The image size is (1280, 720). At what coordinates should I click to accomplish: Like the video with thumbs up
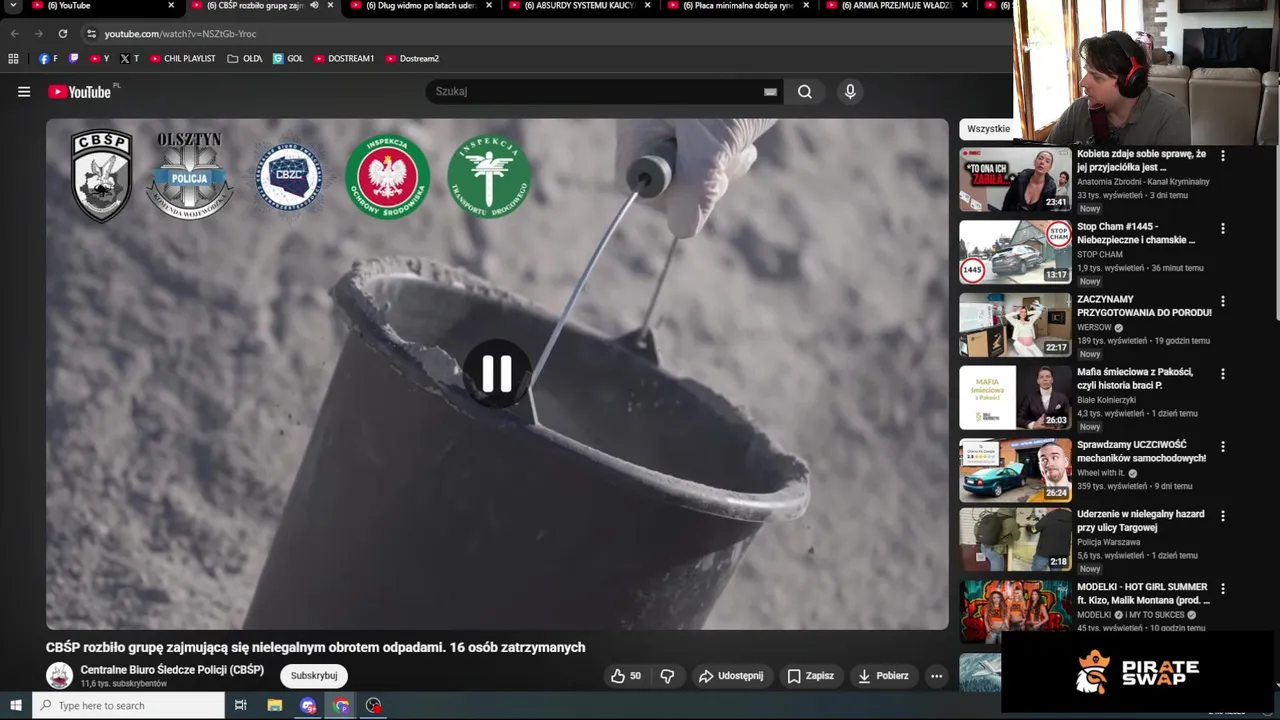(x=626, y=676)
